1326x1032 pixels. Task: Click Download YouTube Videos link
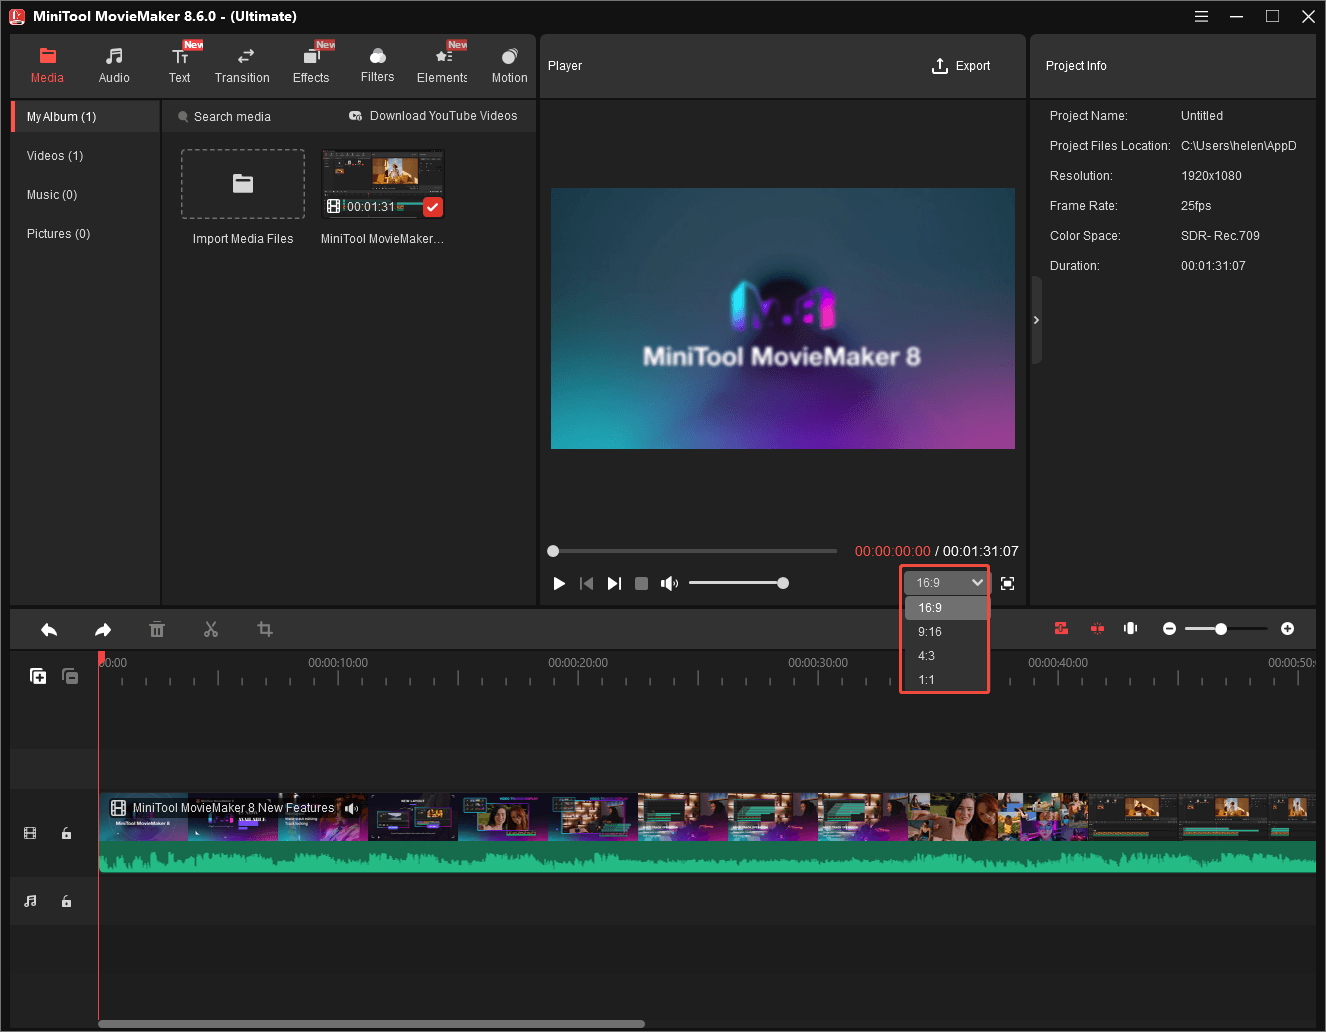(x=433, y=116)
